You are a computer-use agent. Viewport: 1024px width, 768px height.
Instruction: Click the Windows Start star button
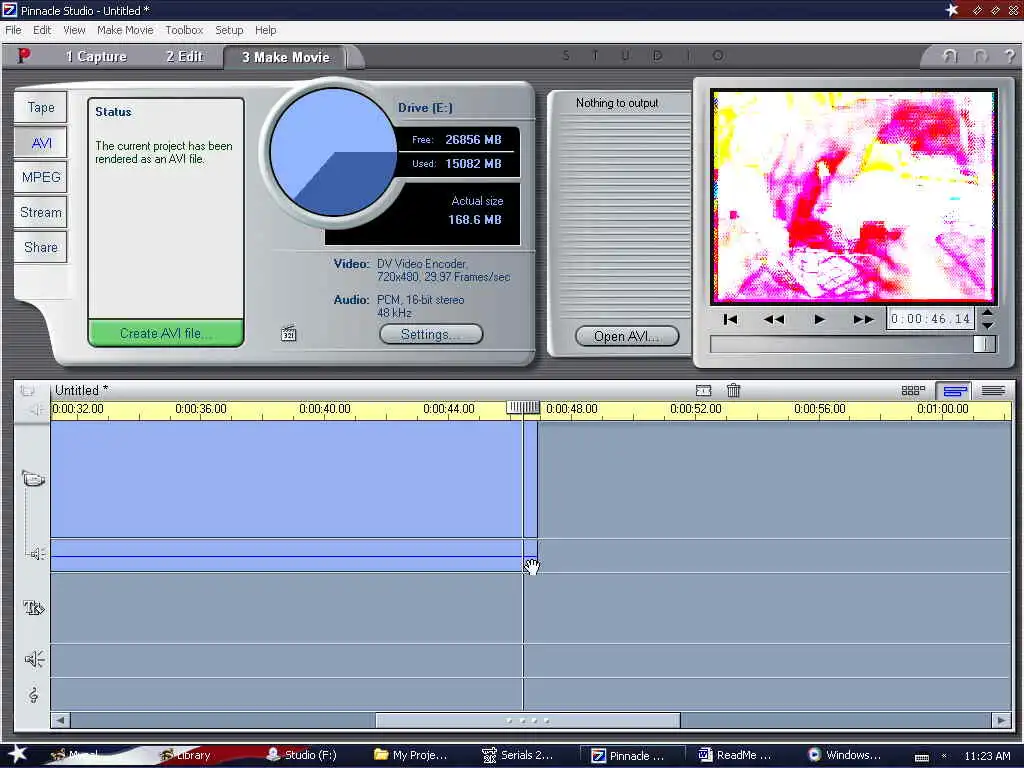click(x=17, y=754)
